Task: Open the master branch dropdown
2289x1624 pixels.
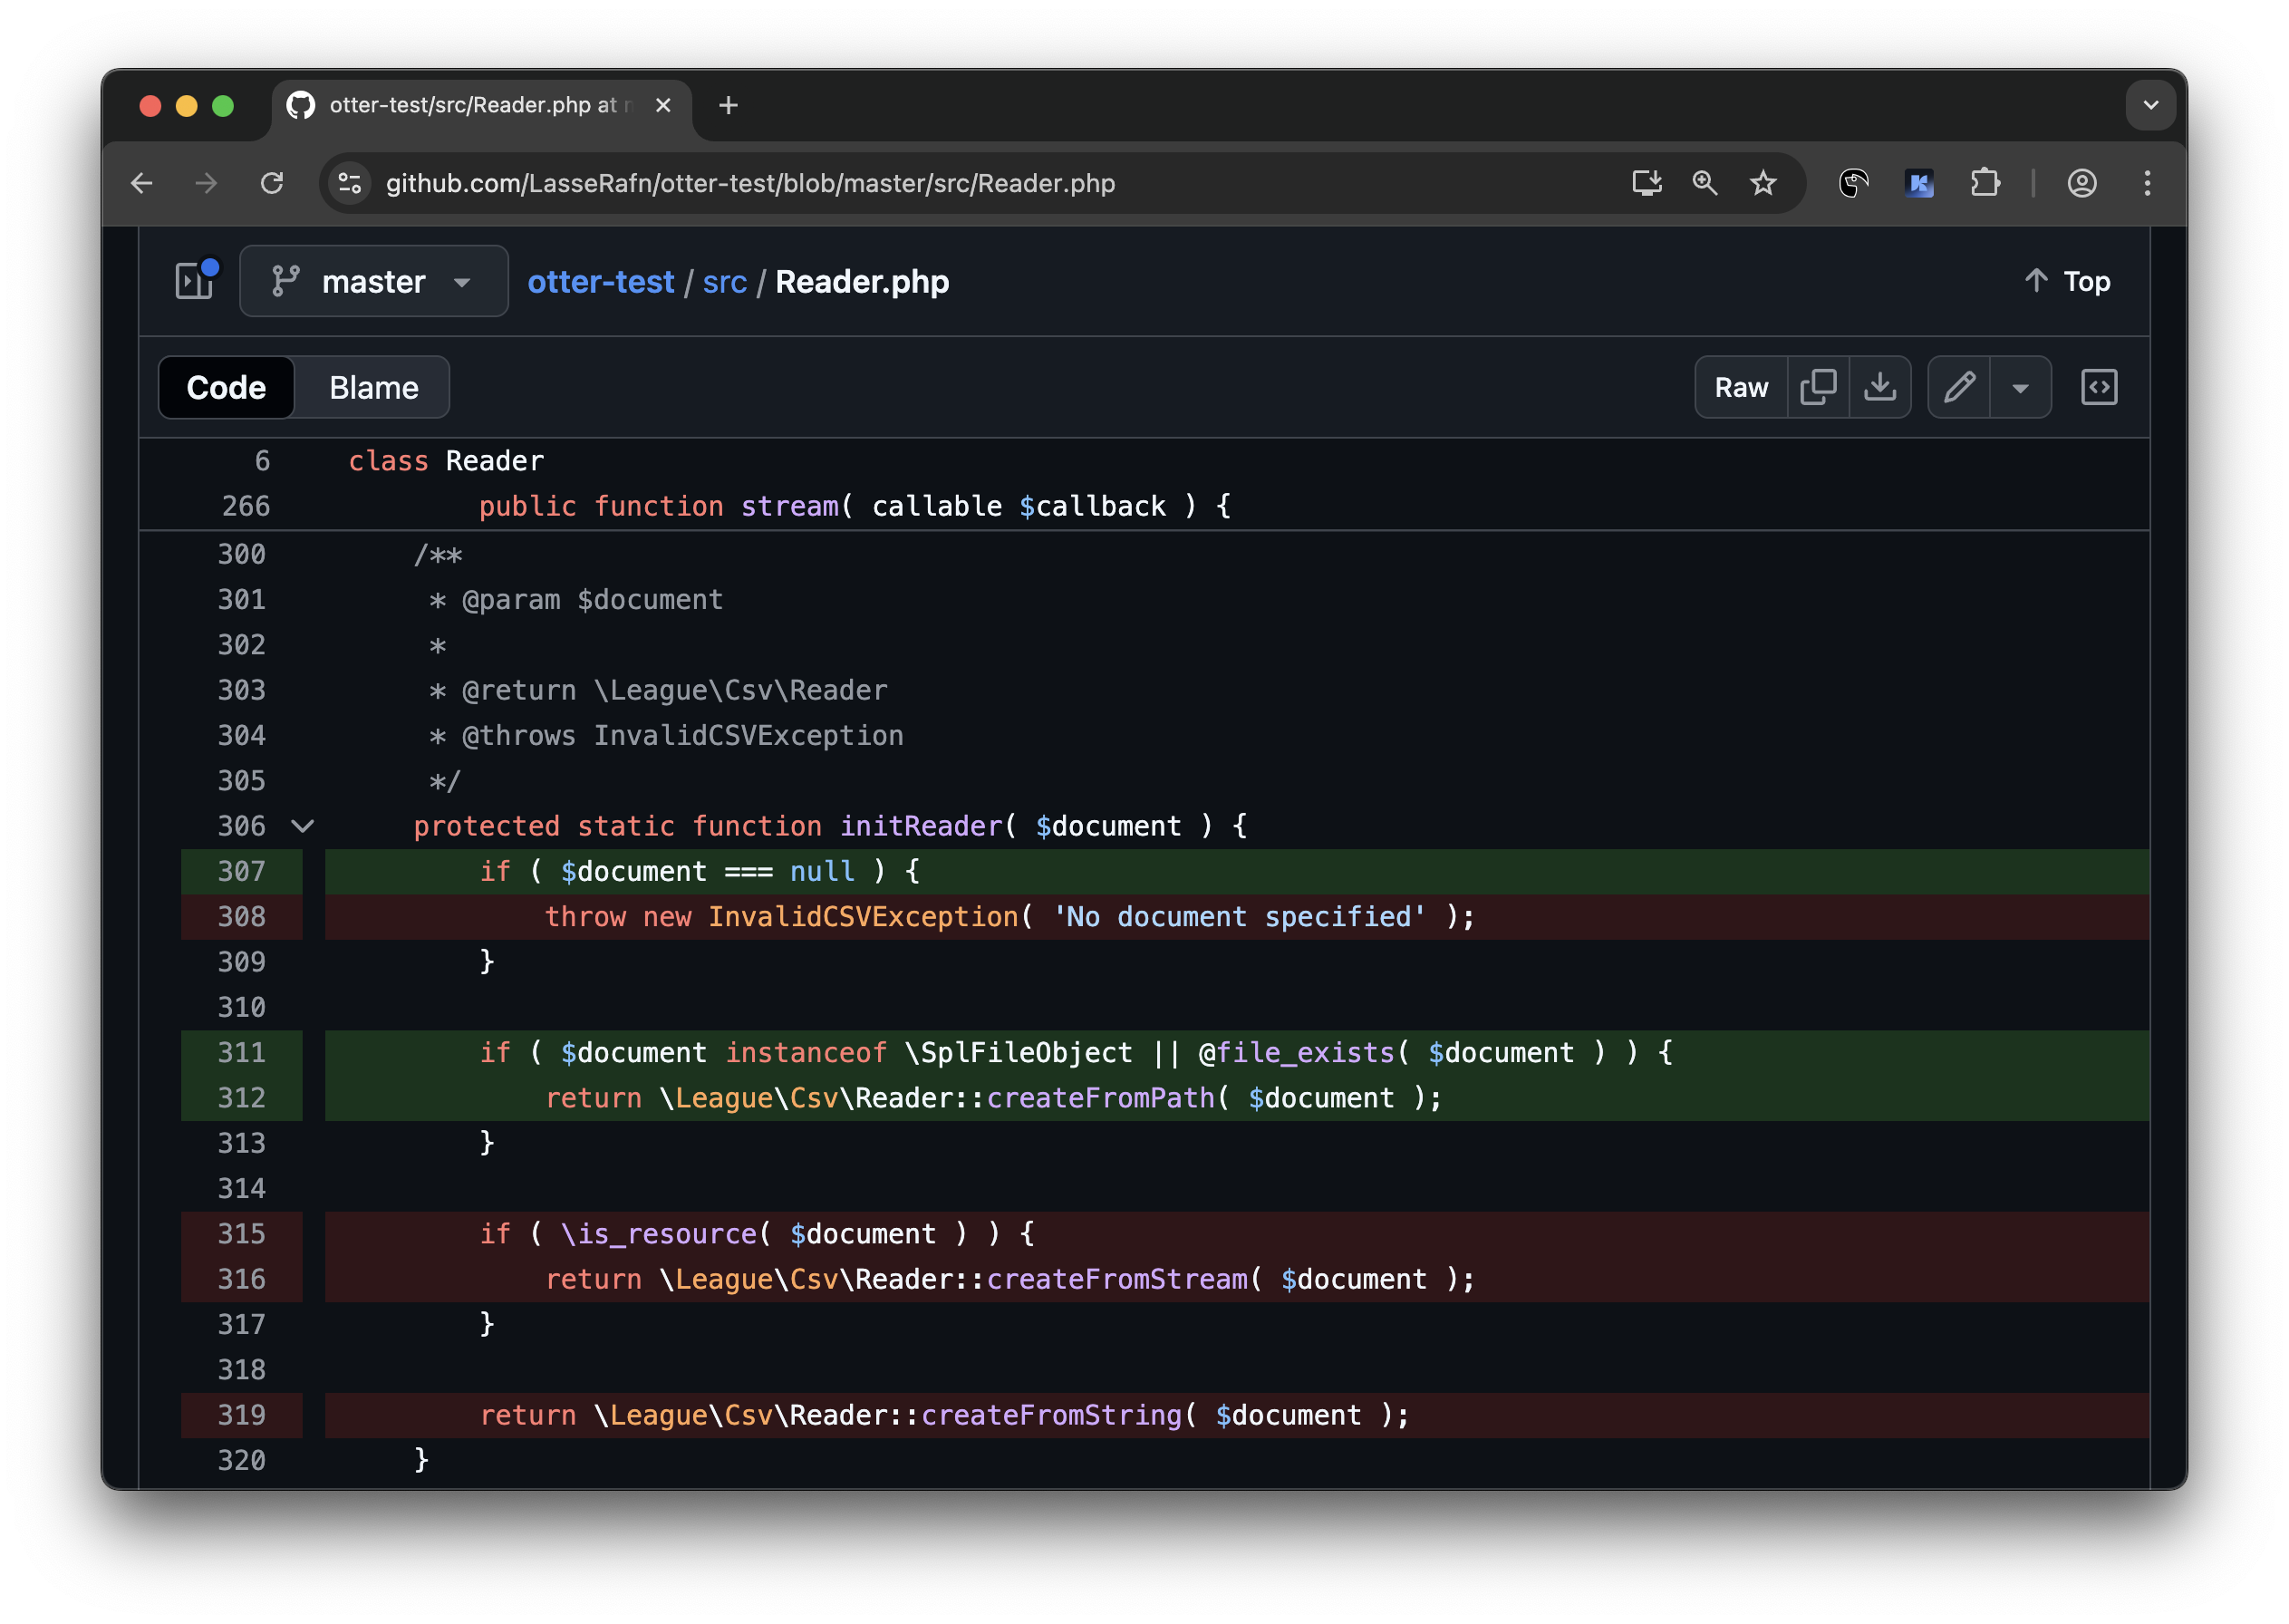Action: click(373, 281)
